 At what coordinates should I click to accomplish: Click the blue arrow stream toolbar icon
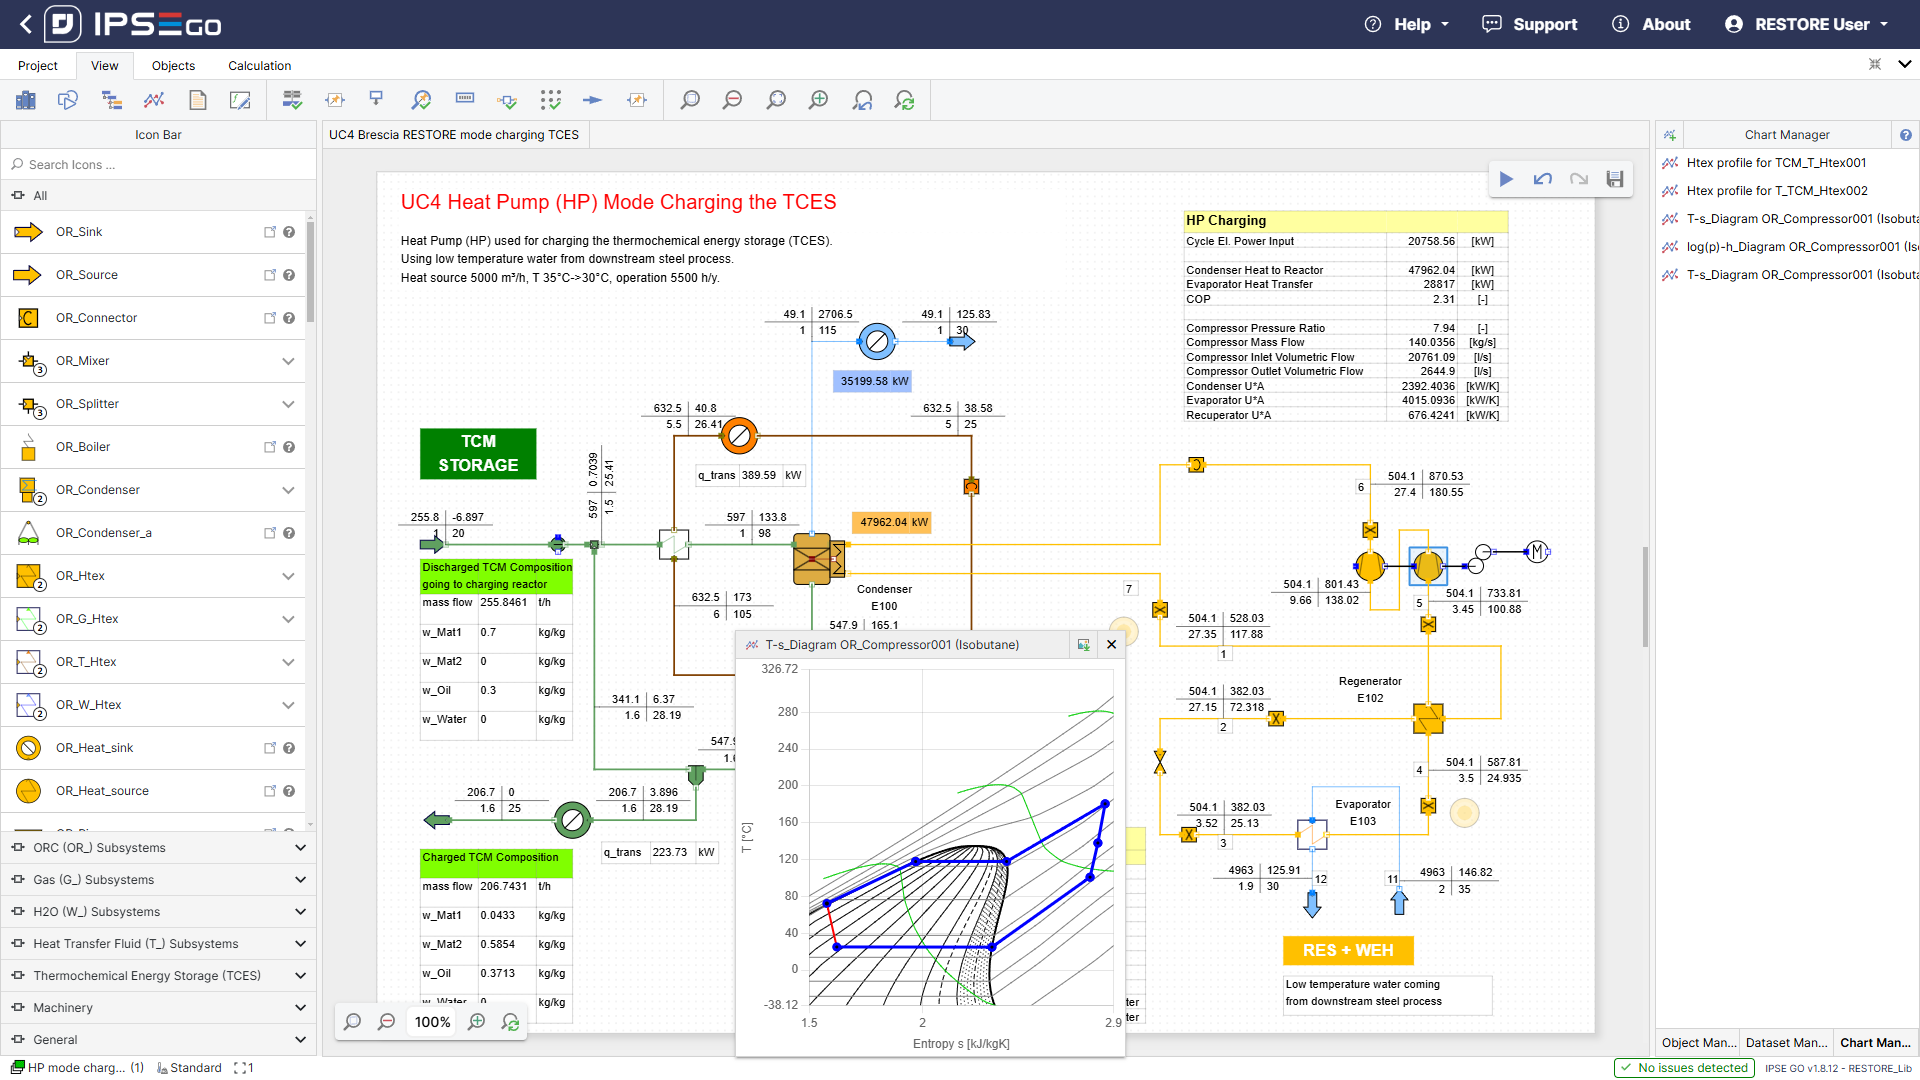pyautogui.click(x=593, y=100)
